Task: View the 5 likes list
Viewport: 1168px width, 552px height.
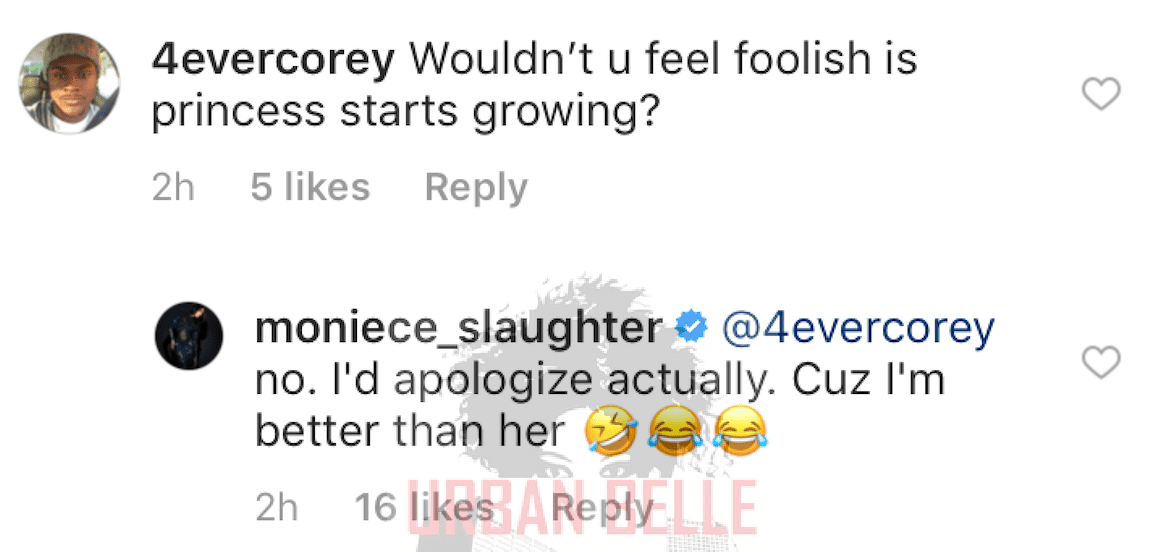Action: (x=310, y=186)
